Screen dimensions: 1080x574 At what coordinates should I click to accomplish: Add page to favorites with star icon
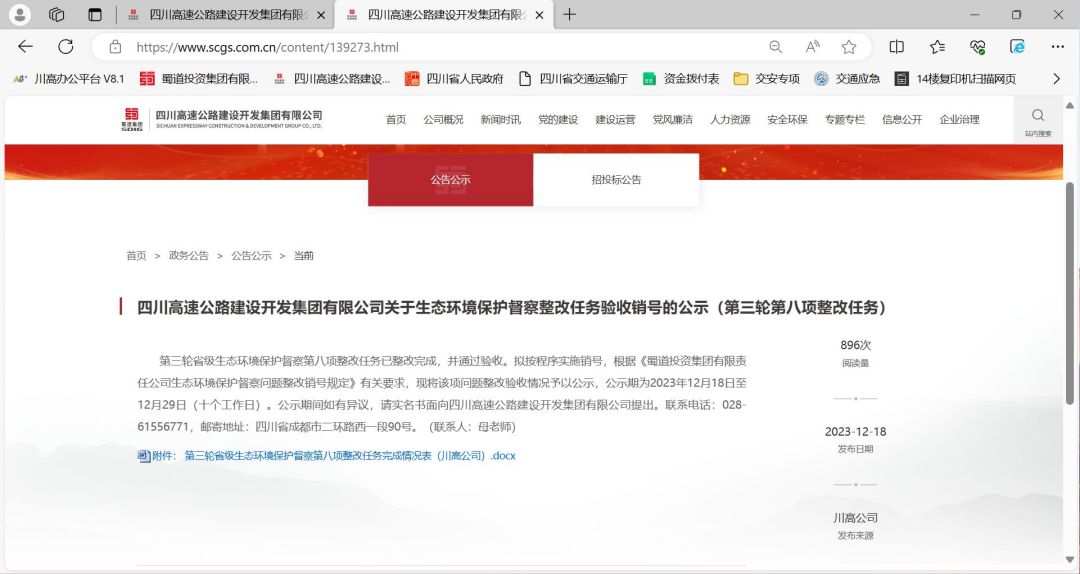click(x=849, y=47)
